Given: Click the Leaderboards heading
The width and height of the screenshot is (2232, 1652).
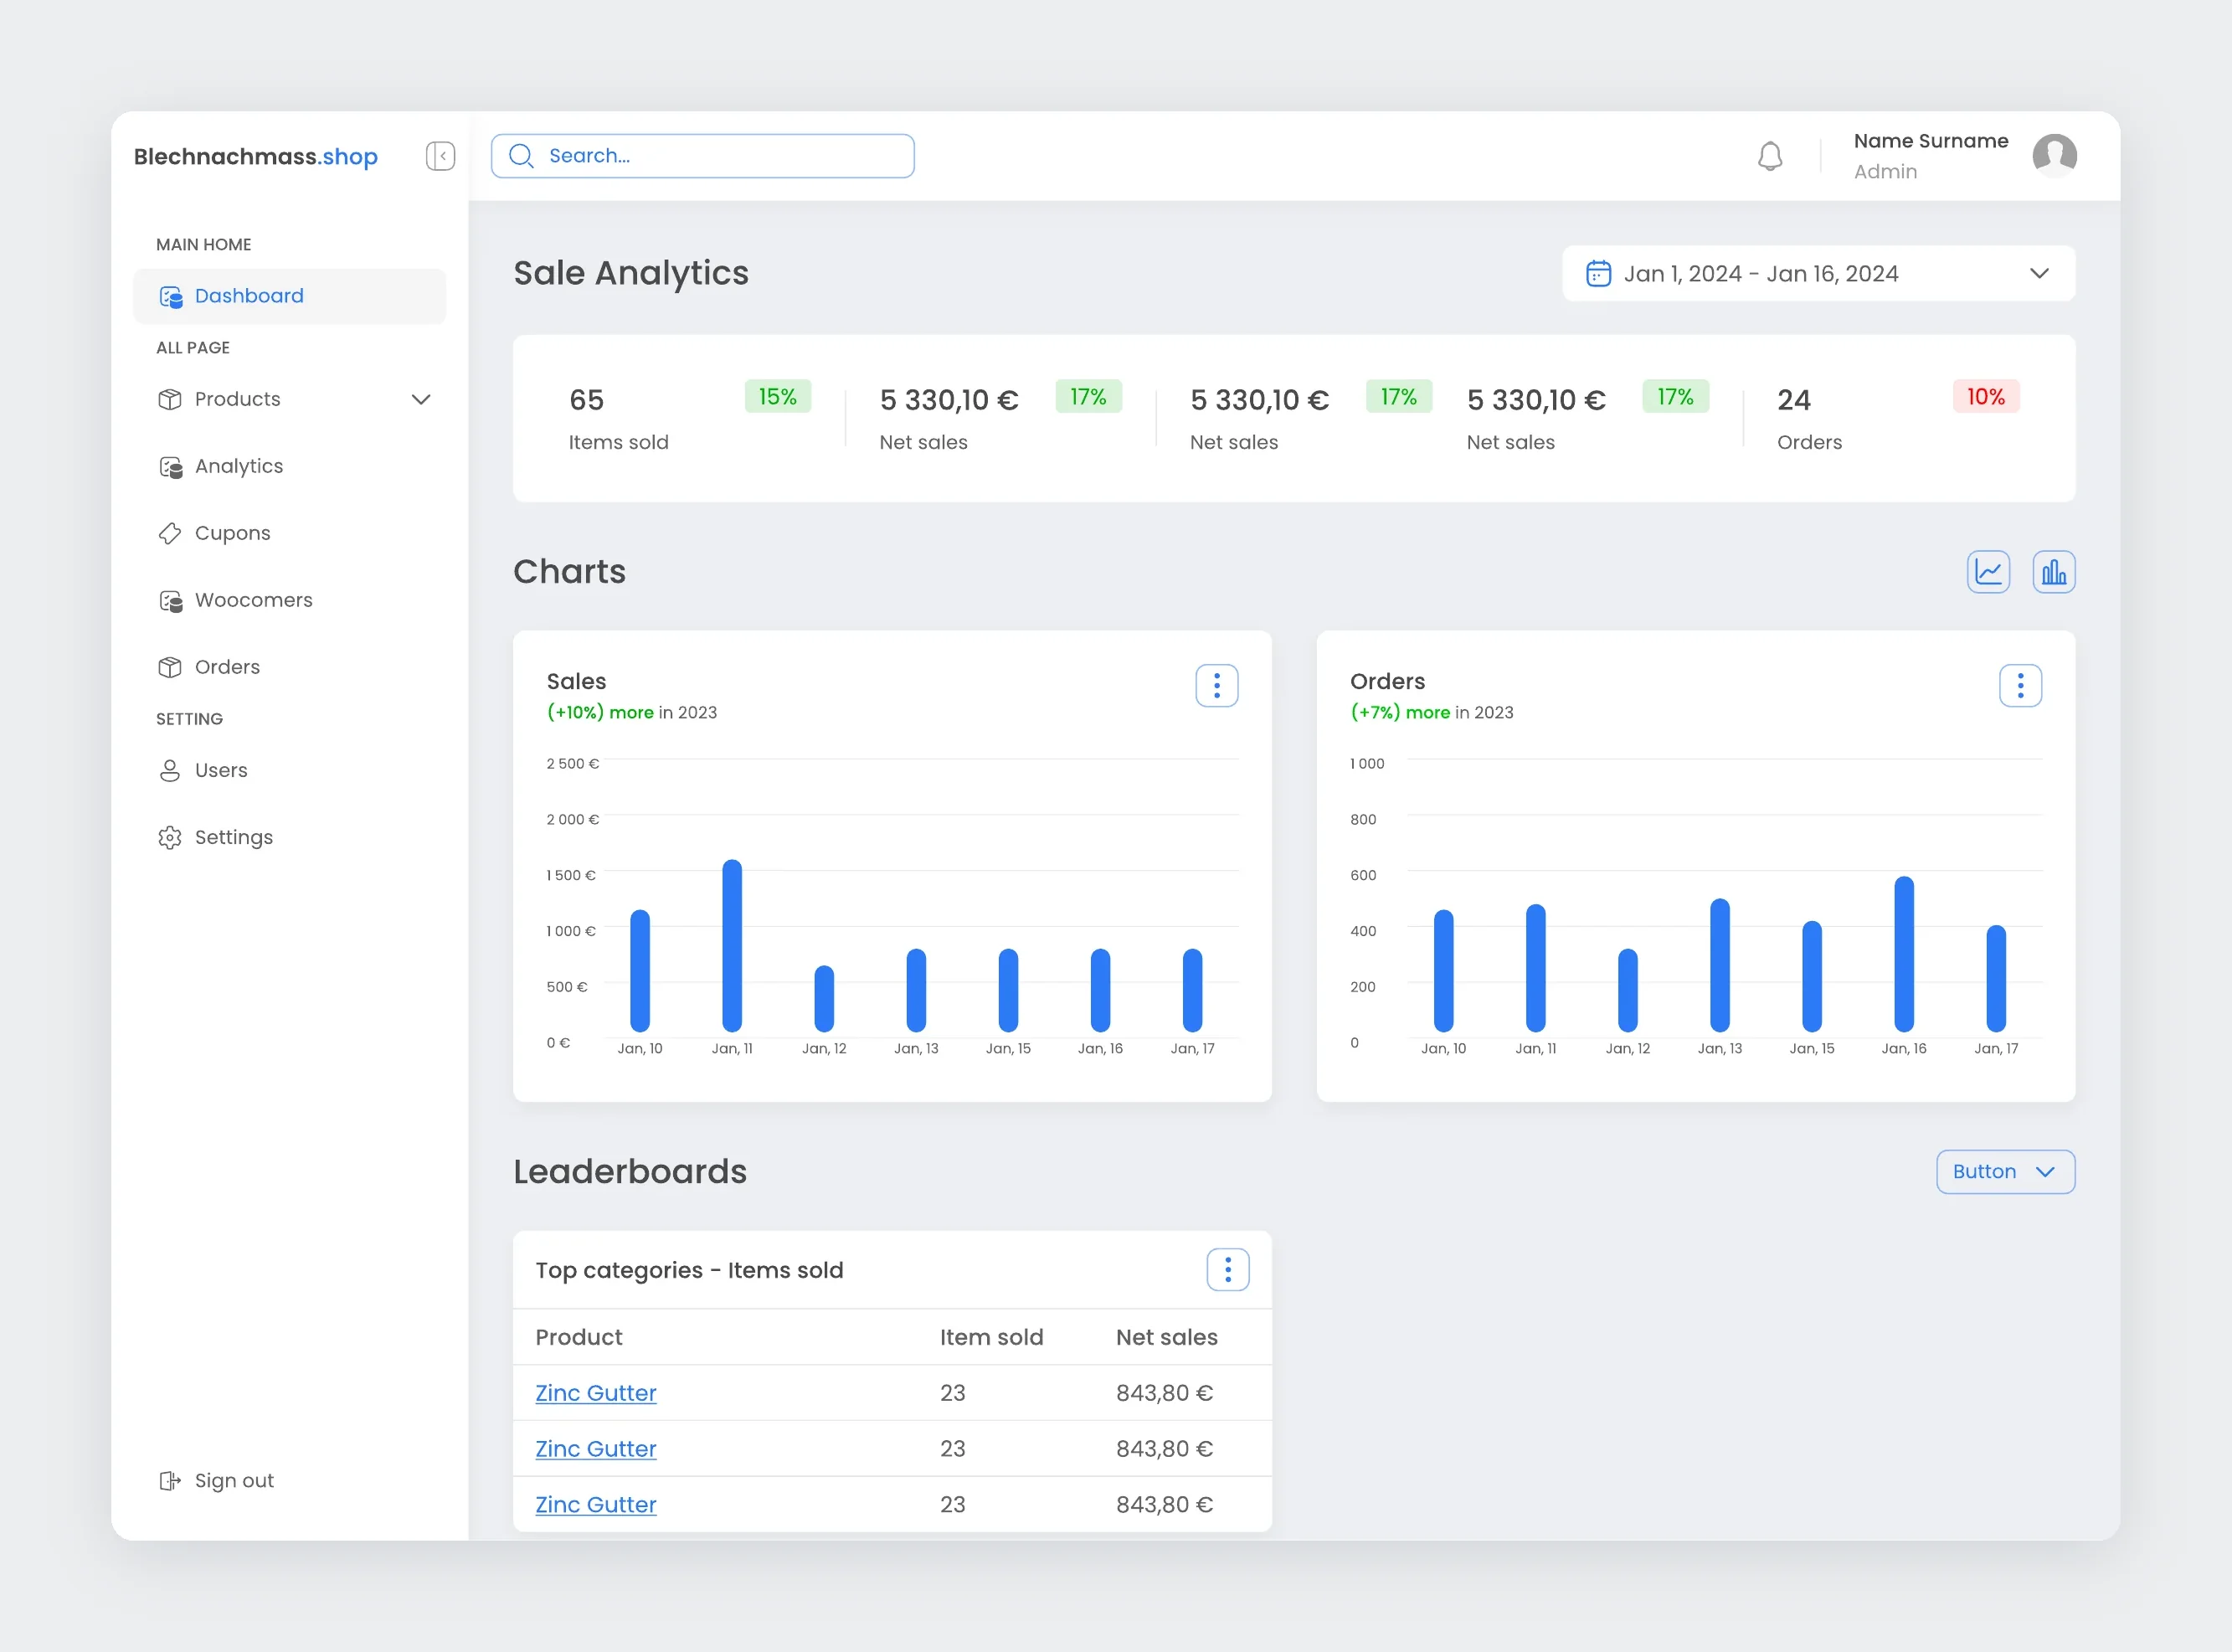Looking at the screenshot, I should point(630,1172).
